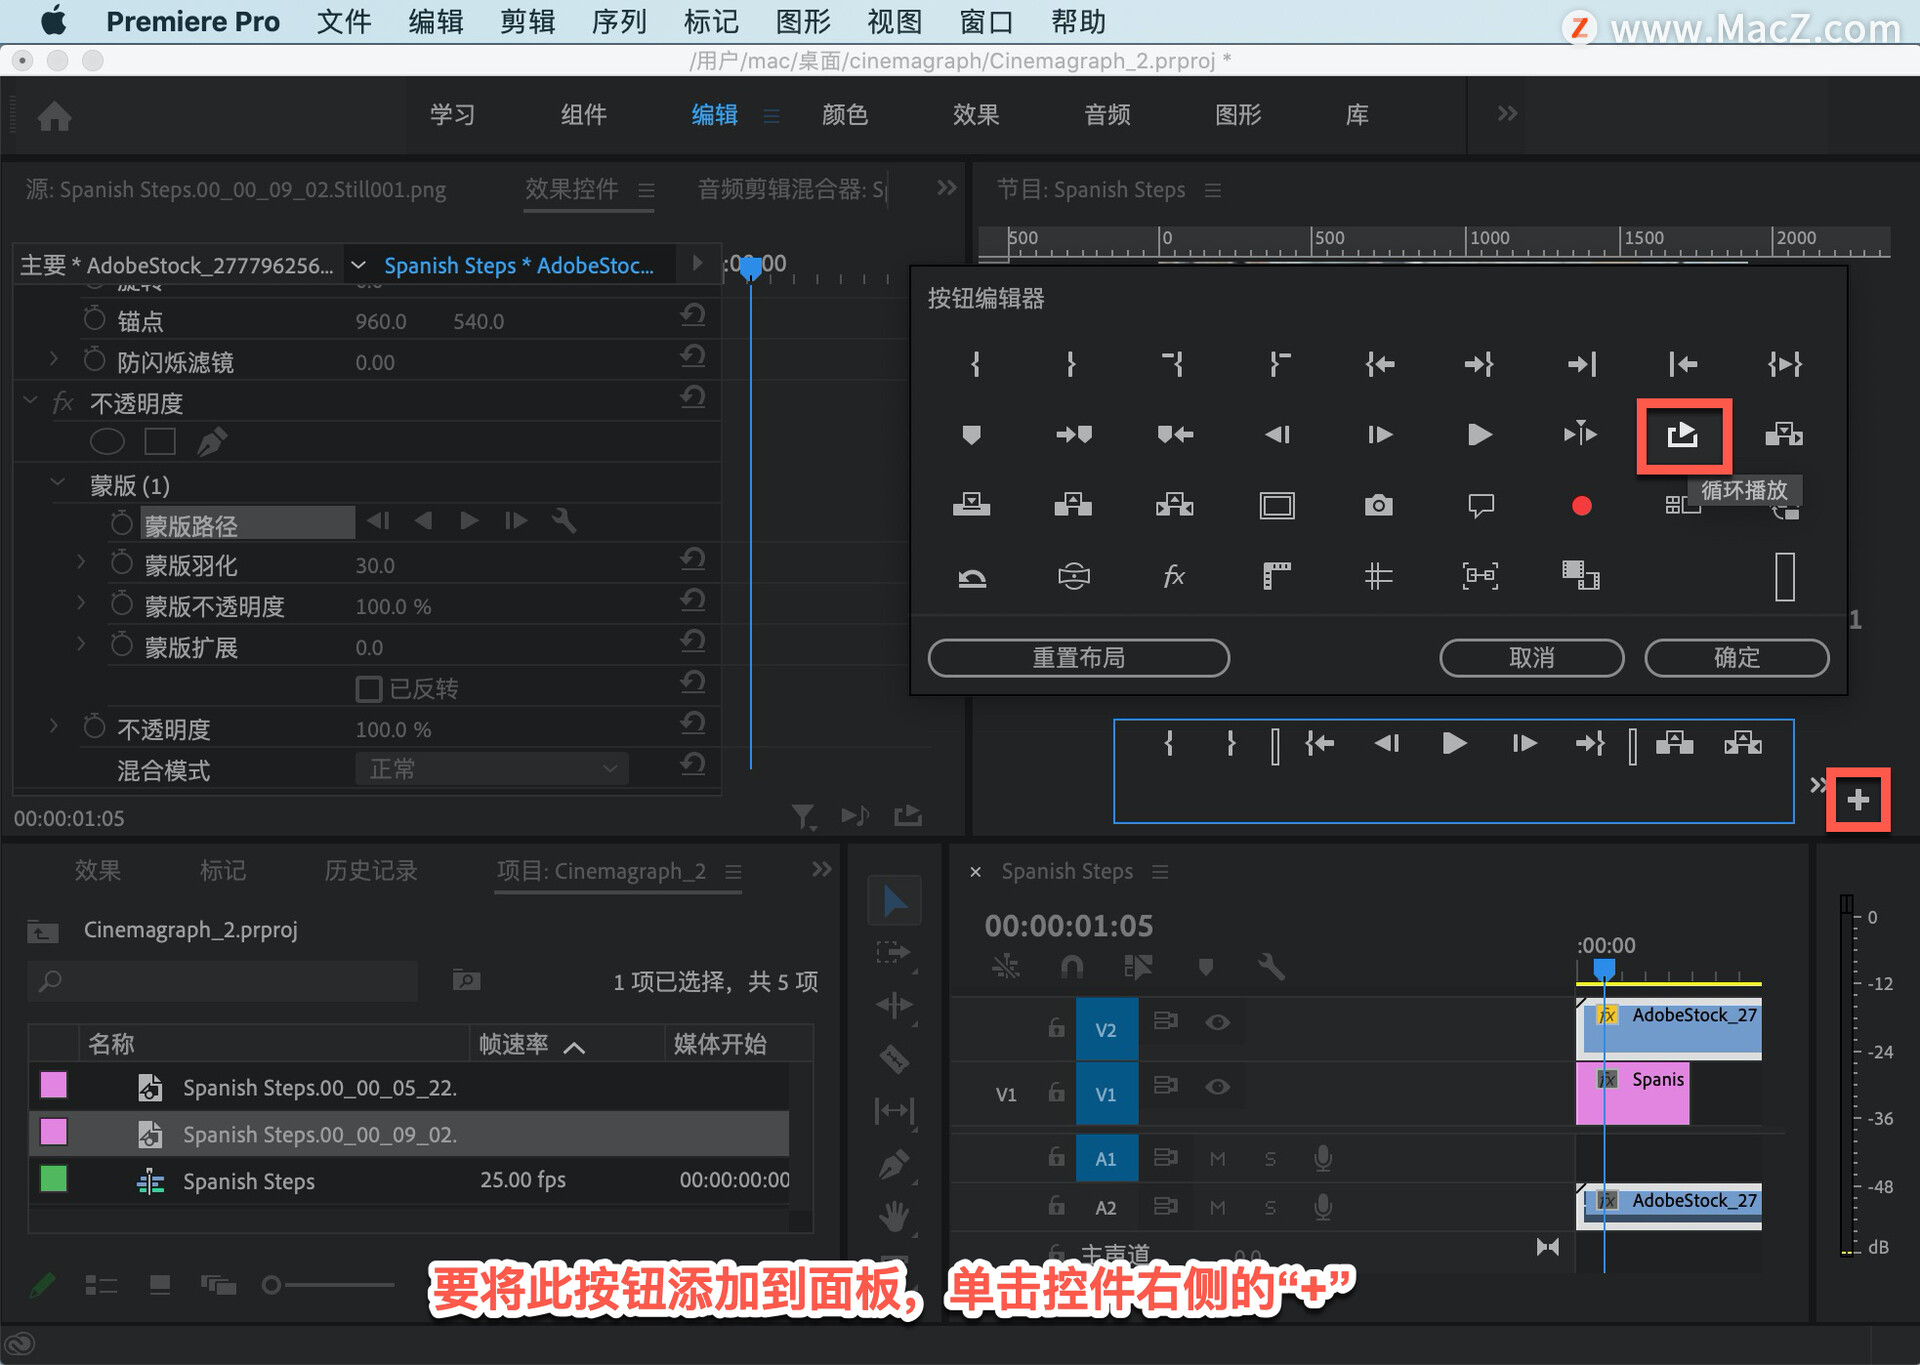
Task: Open the 历史记录 panel tab
Action: (370, 871)
